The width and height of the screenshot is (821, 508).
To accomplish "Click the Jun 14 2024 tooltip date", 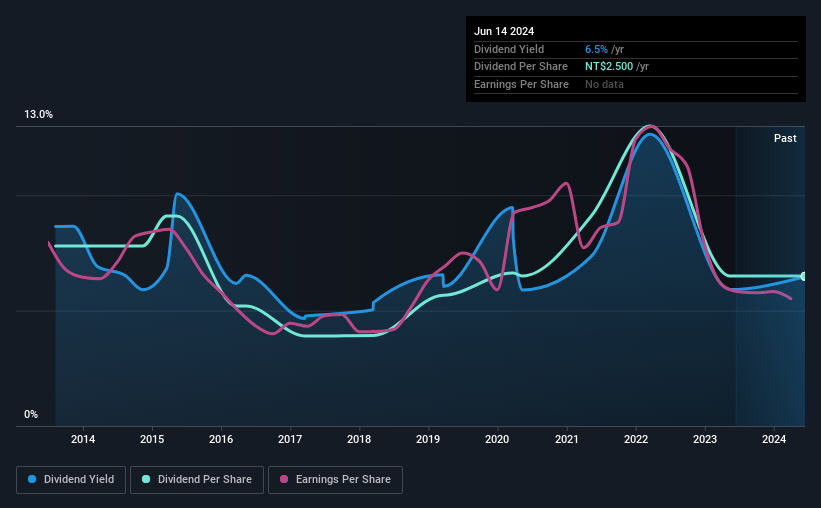I will click(x=504, y=31).
